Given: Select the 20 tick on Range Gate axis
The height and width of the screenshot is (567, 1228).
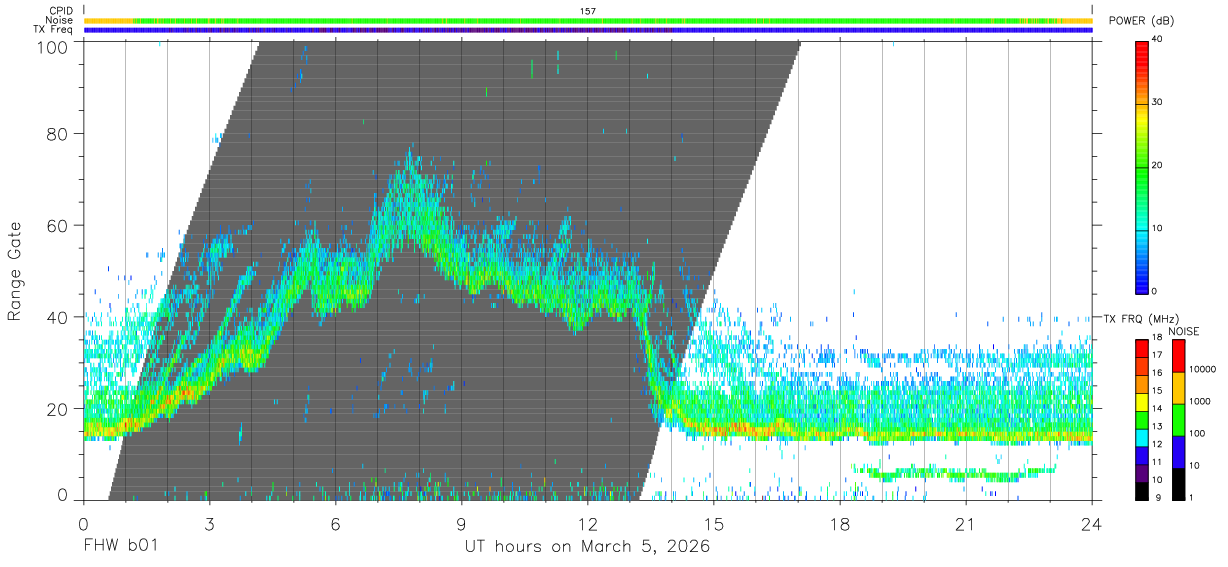Looking at the screenshot, I should coord(57,409).
